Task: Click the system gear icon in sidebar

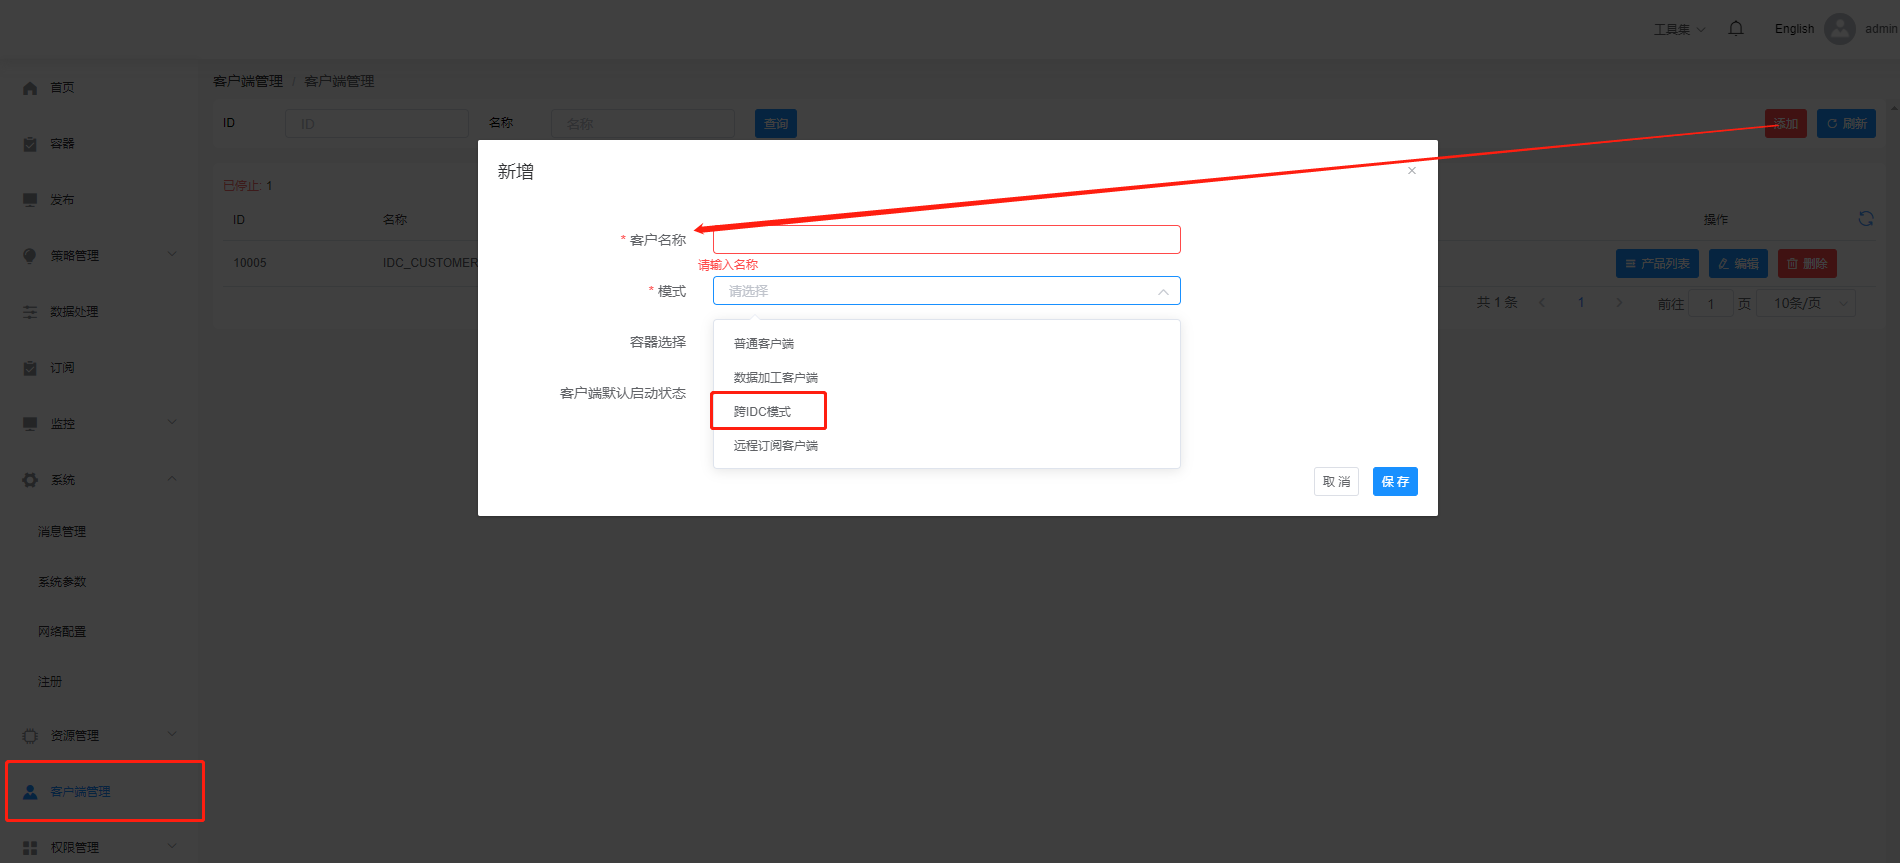Action: pos(30,480)
